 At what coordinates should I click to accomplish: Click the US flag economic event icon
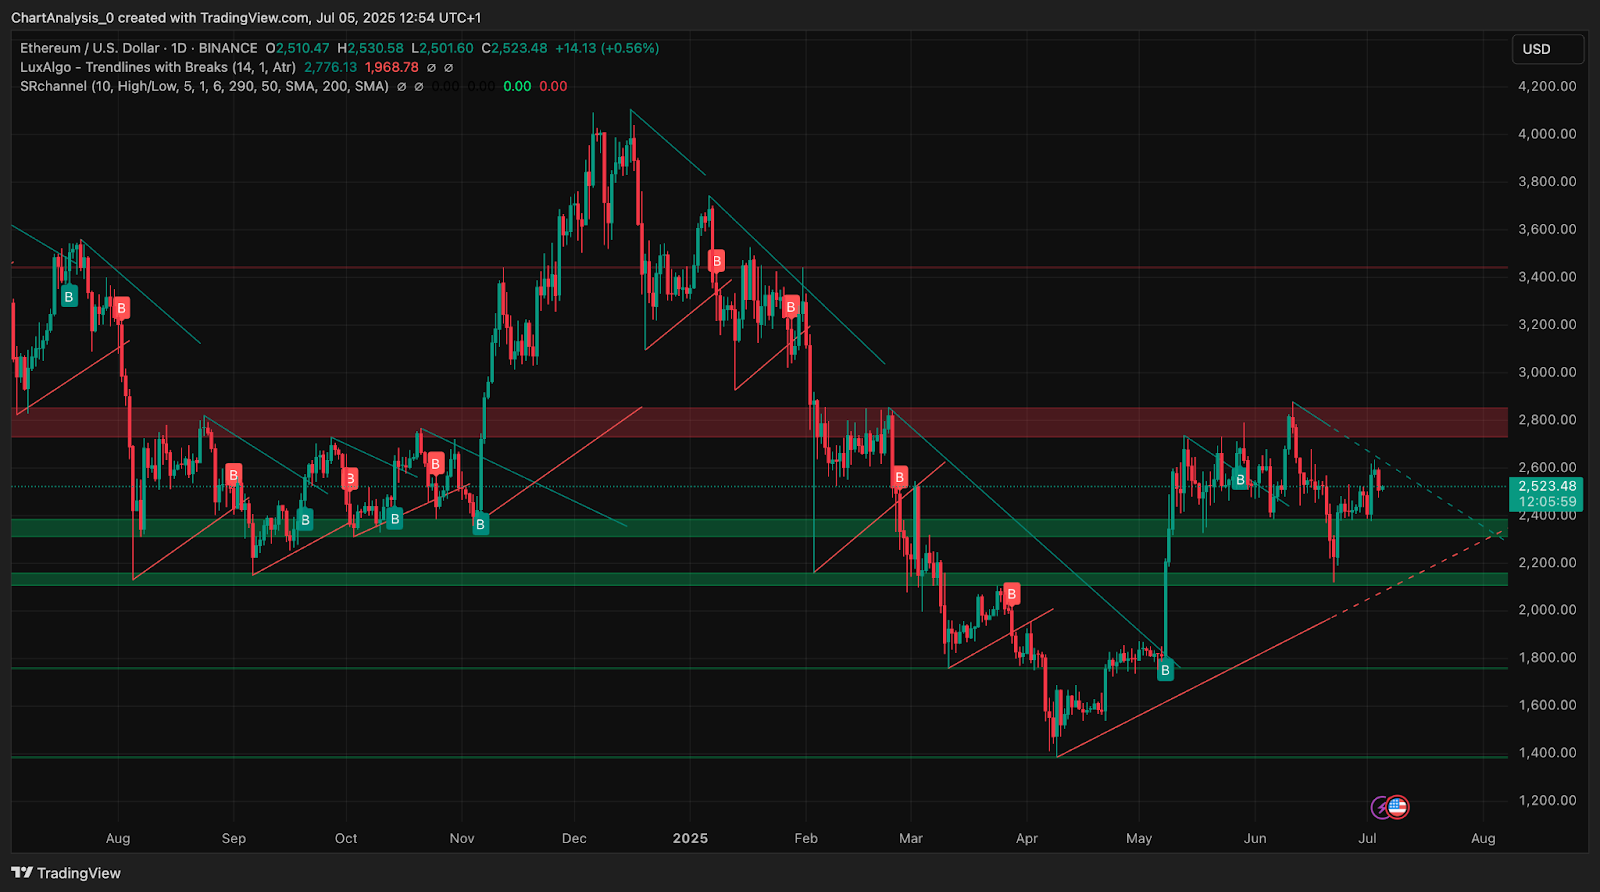click(1398, 807)
